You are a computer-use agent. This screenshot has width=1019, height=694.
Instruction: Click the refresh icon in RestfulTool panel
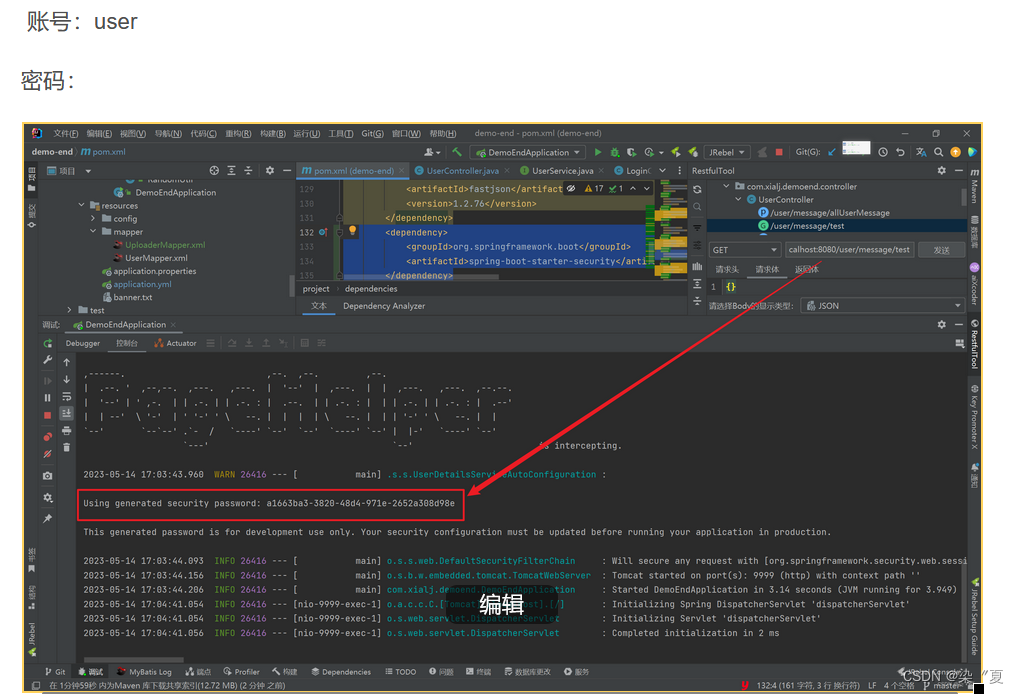[699, 190]
